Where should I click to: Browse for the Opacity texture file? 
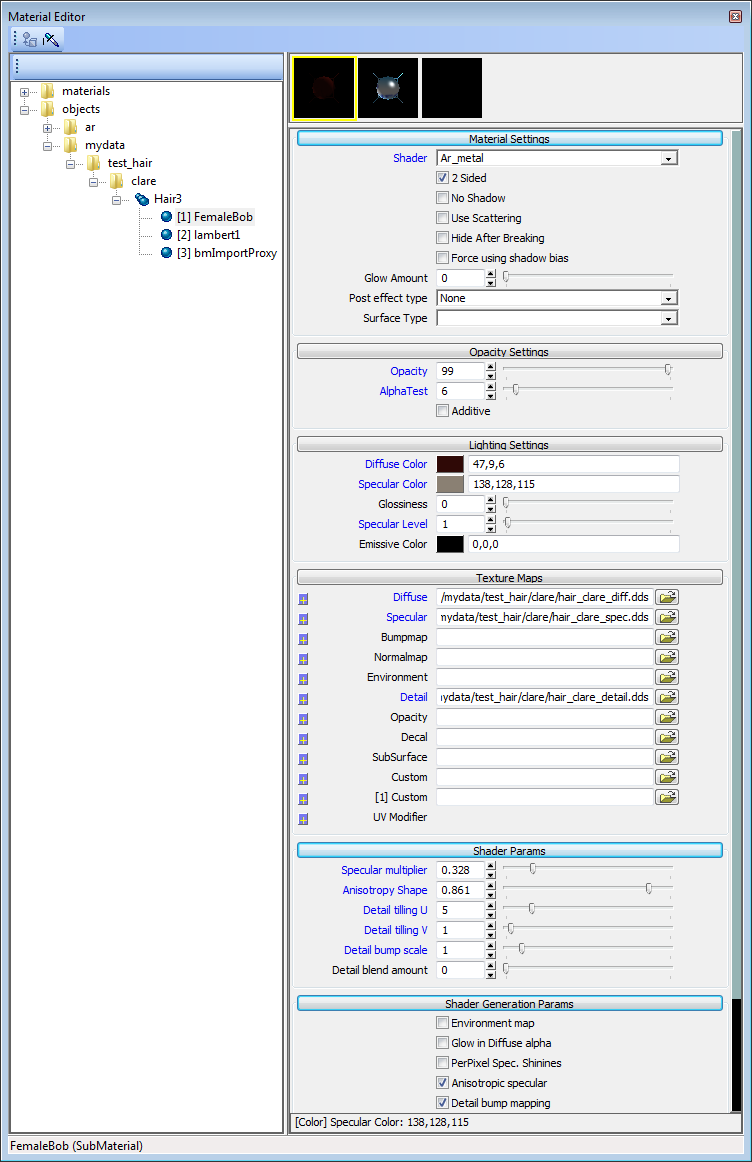coord(667,717)
